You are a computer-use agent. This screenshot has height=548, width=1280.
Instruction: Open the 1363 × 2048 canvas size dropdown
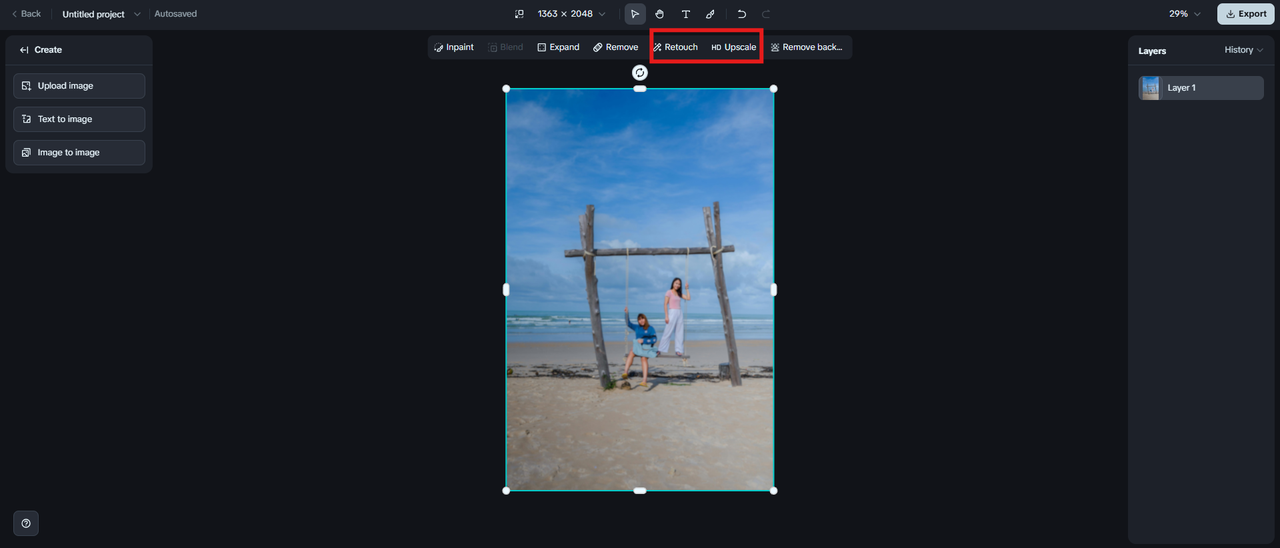click(571, 14)
